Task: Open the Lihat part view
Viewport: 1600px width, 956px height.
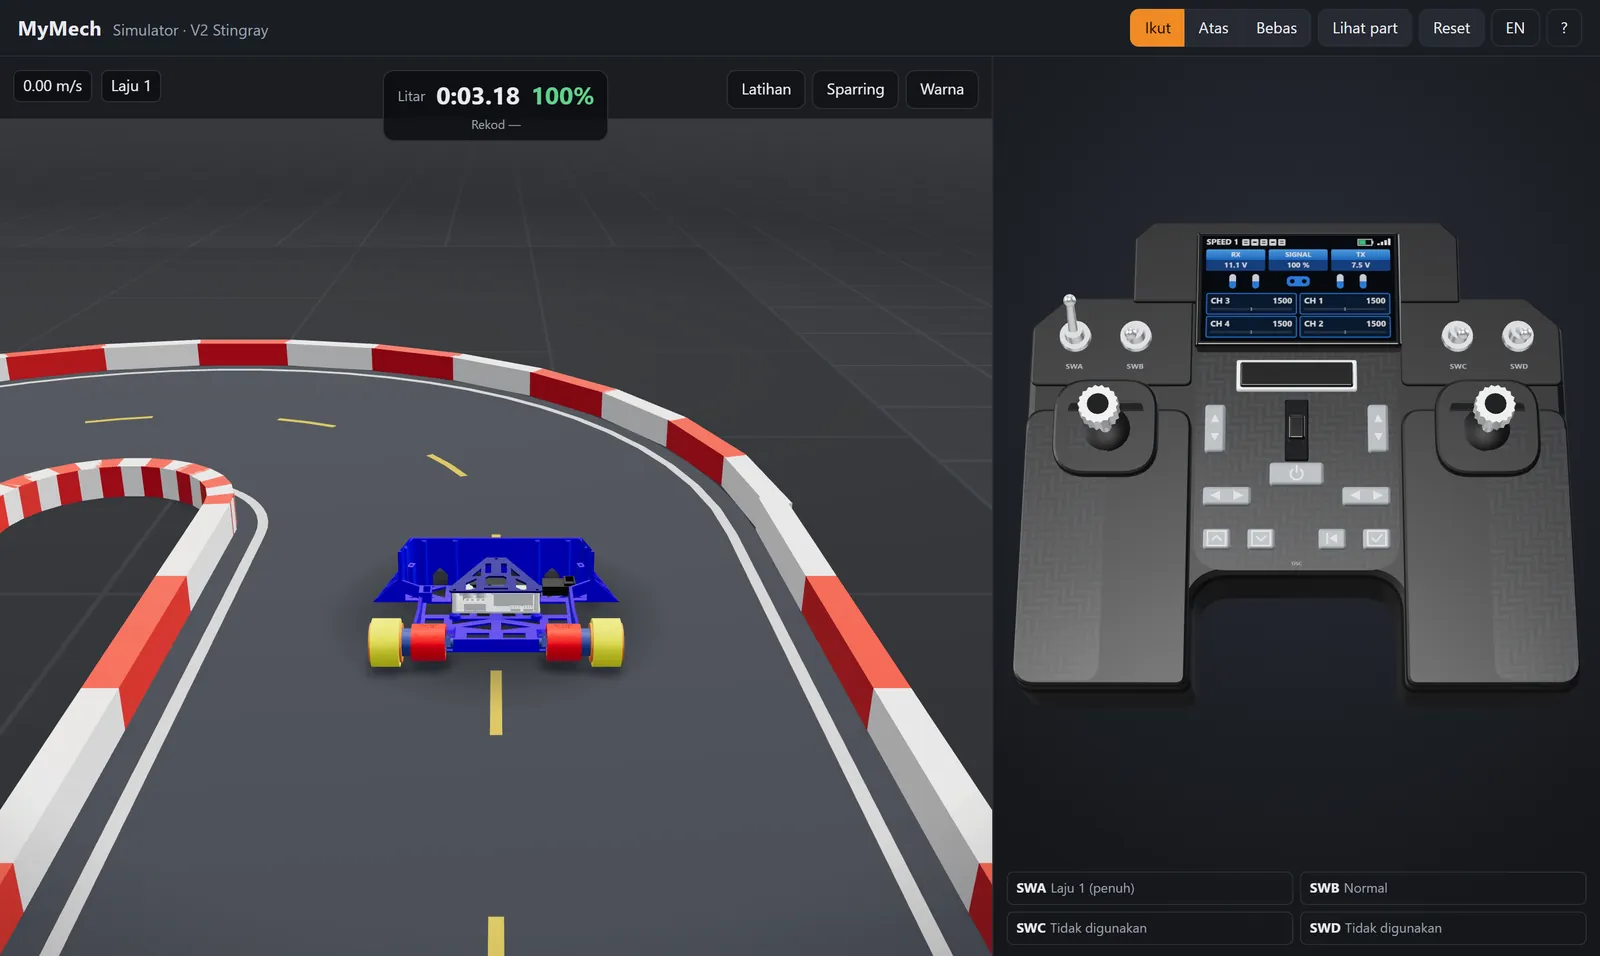Action: (x=1365, y=28)
